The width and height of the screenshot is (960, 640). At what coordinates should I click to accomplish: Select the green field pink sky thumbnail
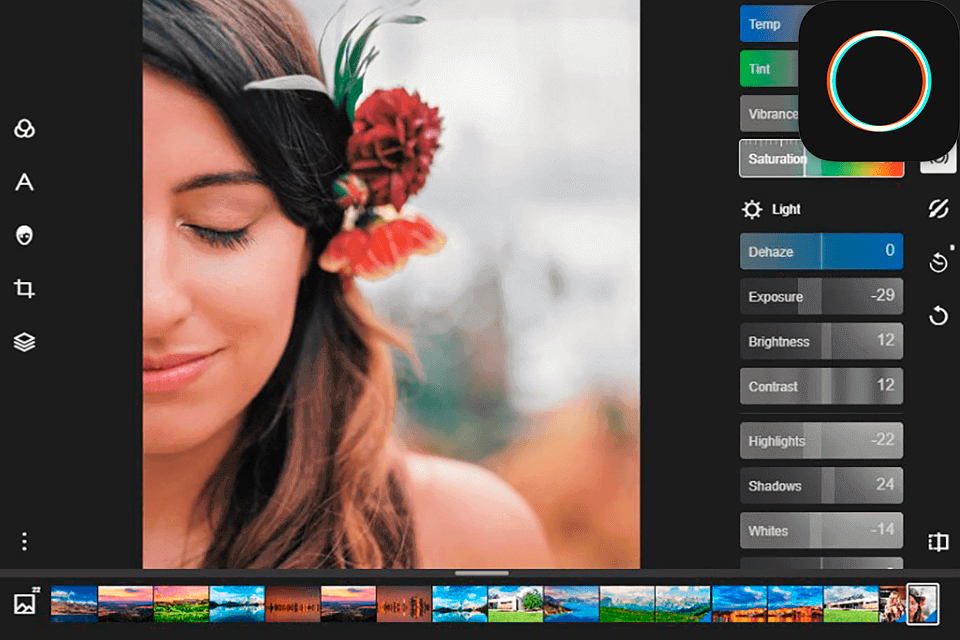tap(181, 604)
